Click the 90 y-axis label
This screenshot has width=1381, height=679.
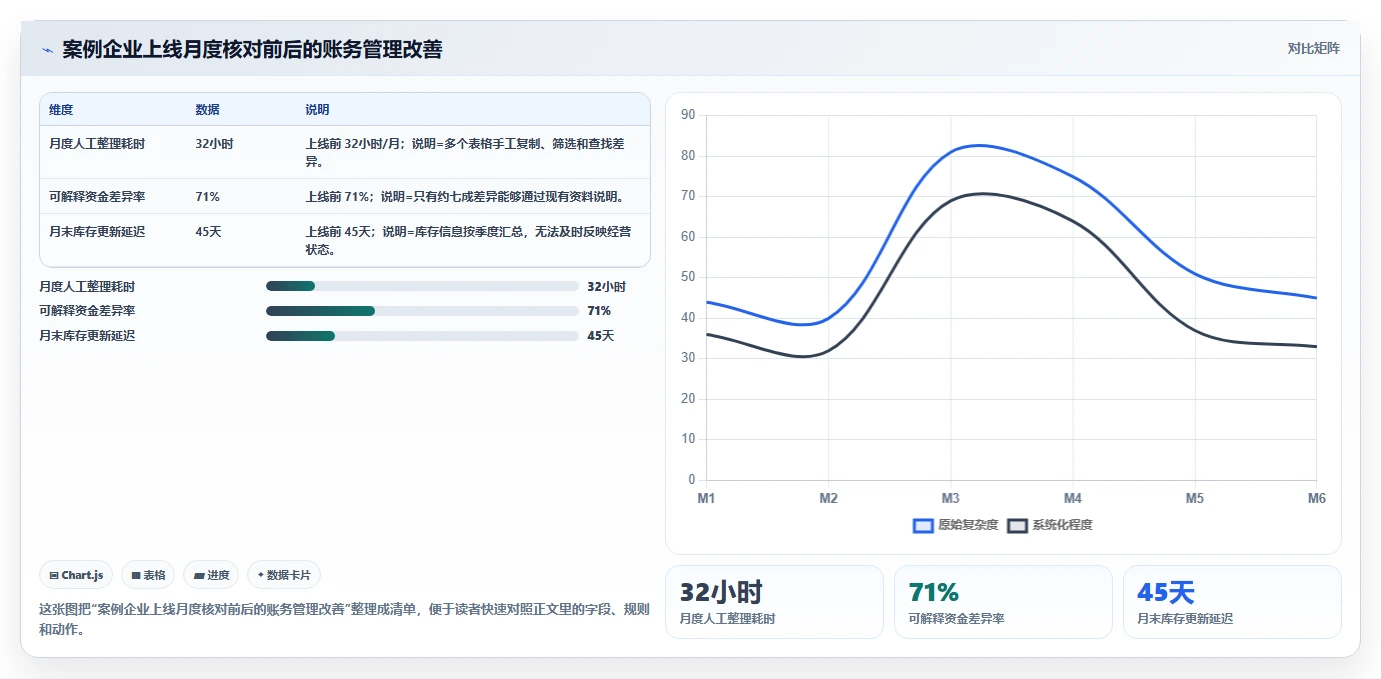click(688, 115)
